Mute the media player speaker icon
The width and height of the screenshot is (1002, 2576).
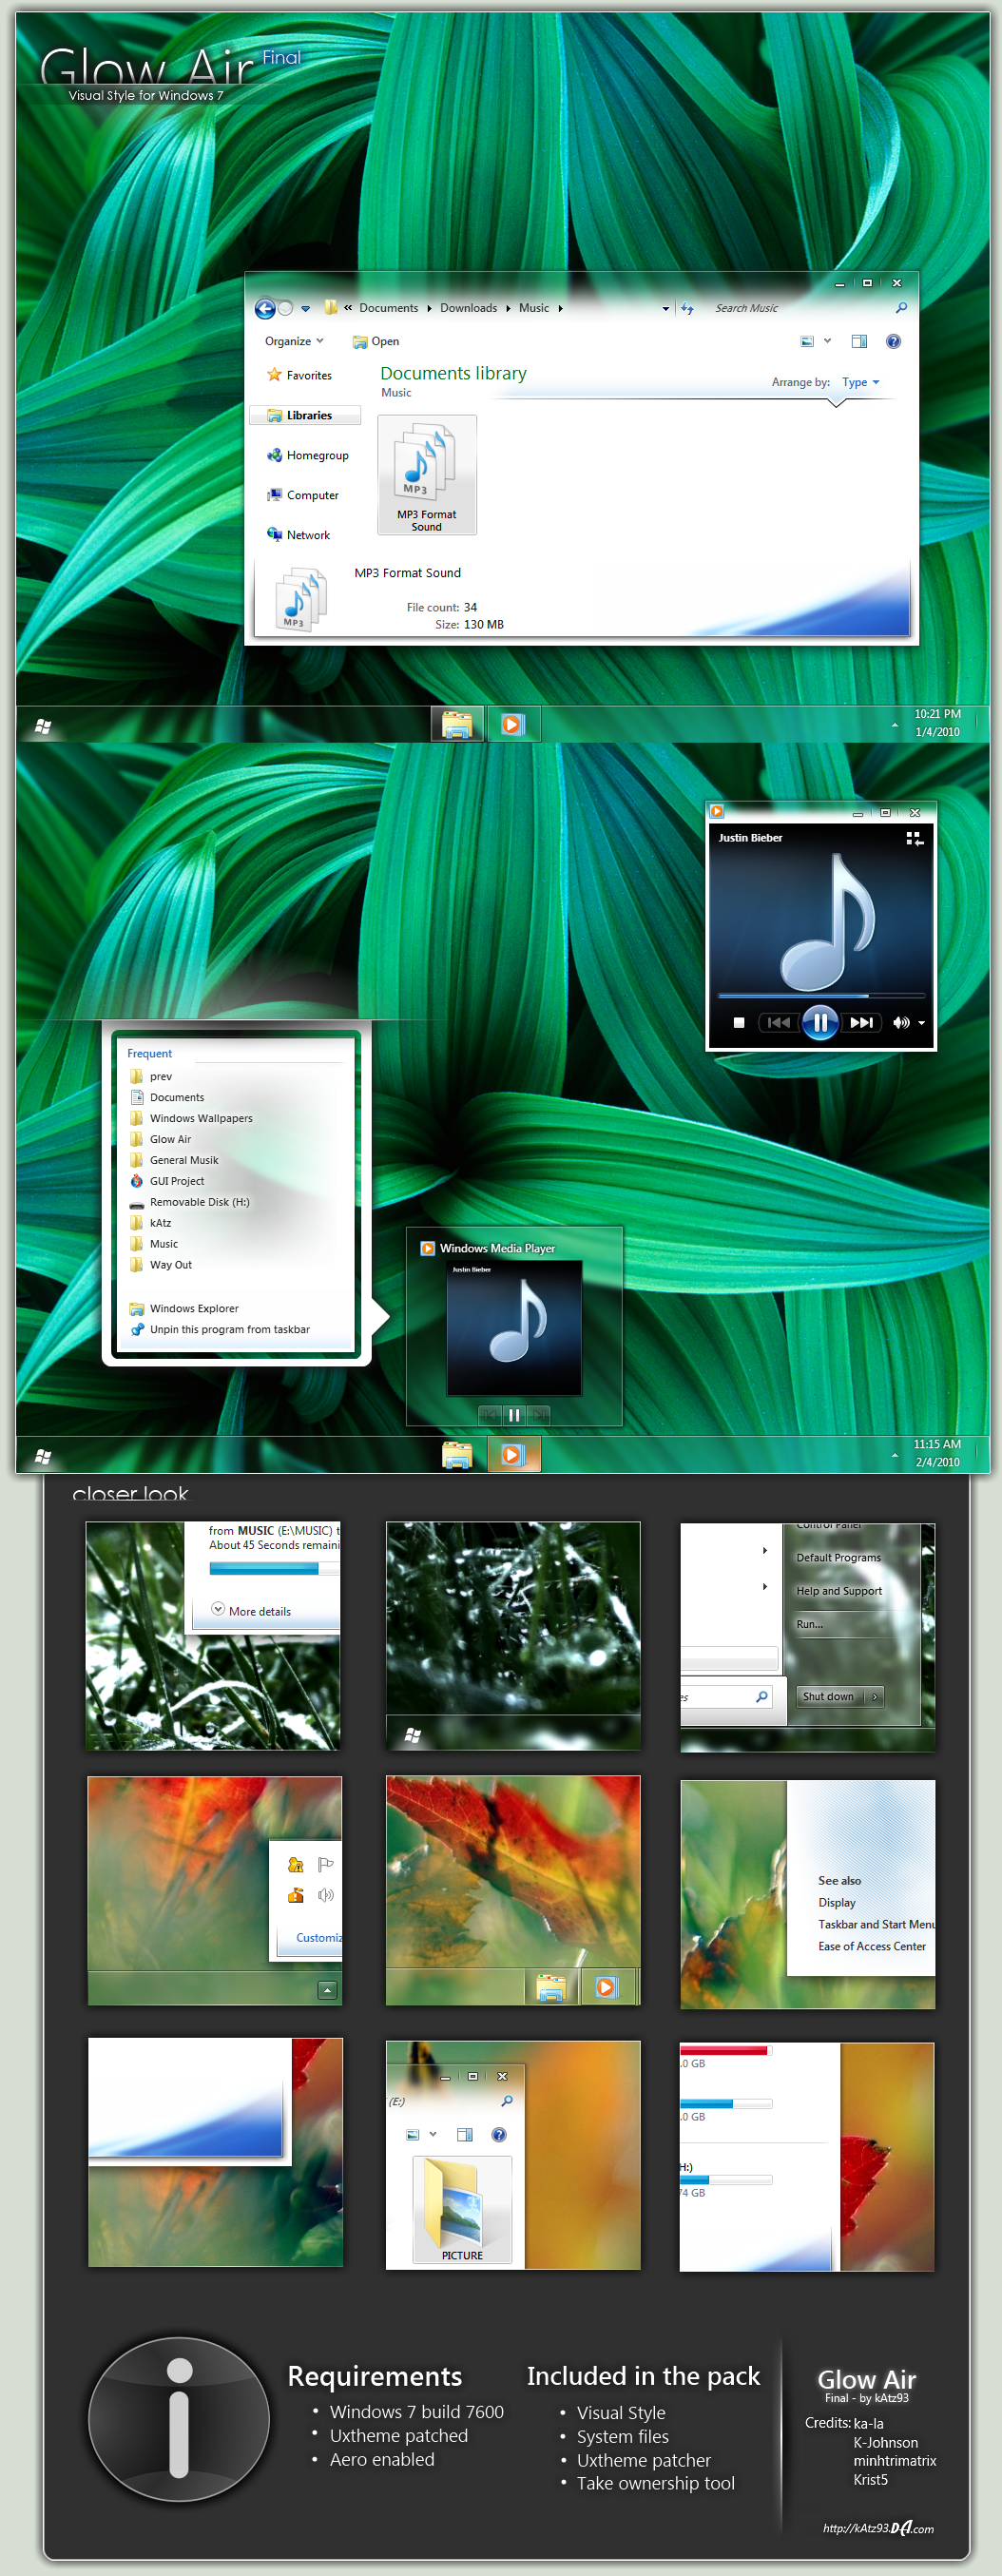tap(901, 1022)
